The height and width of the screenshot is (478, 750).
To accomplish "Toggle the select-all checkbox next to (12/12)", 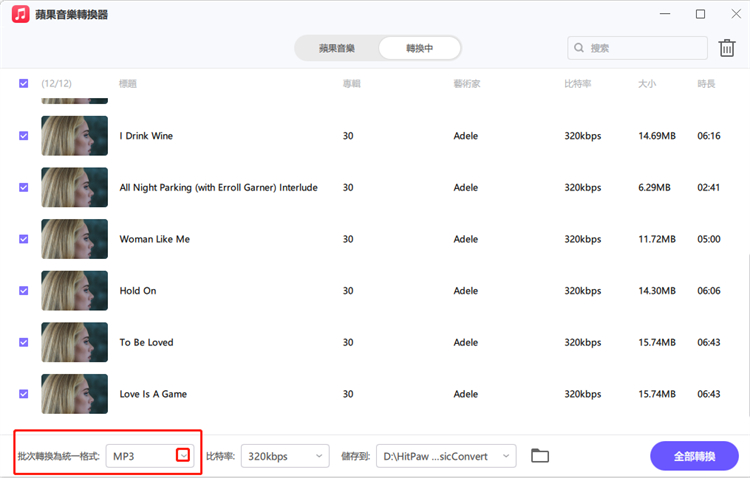I will pos(23,83).
